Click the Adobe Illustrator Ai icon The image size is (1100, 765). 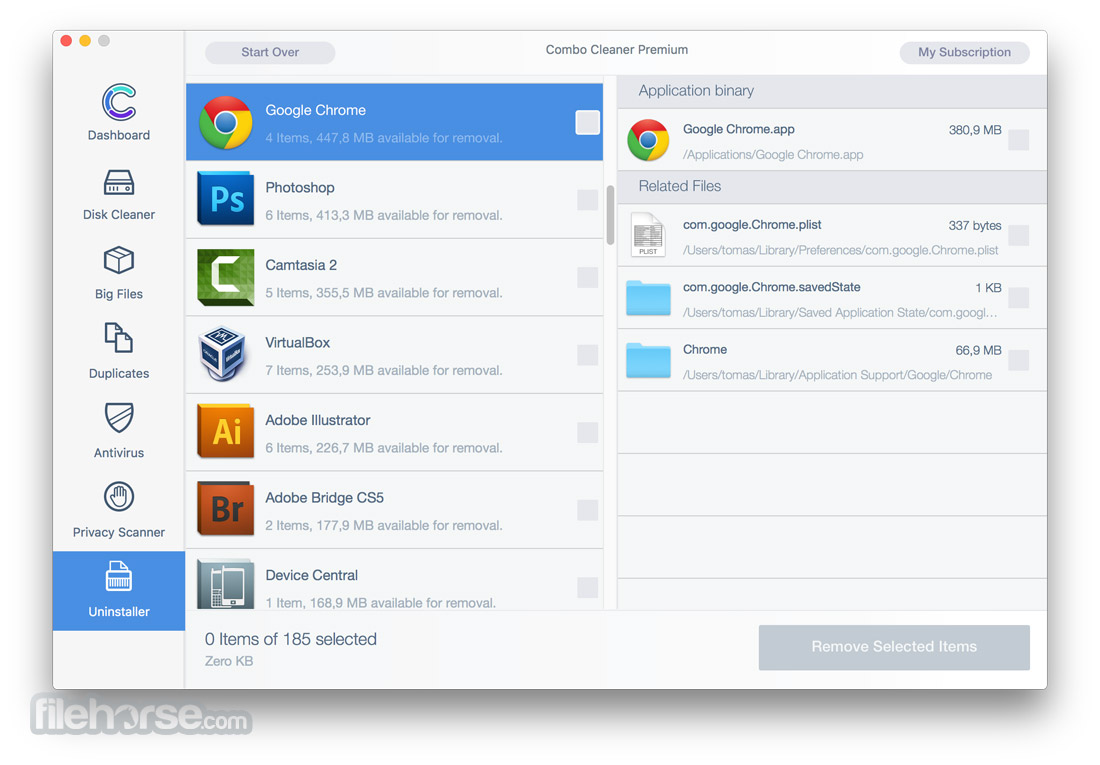[226, 432]
